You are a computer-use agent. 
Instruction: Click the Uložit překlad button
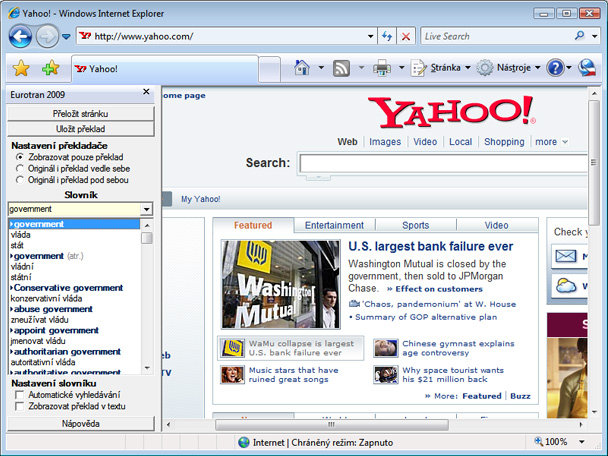pyautogui.click(x=81, y=129)
